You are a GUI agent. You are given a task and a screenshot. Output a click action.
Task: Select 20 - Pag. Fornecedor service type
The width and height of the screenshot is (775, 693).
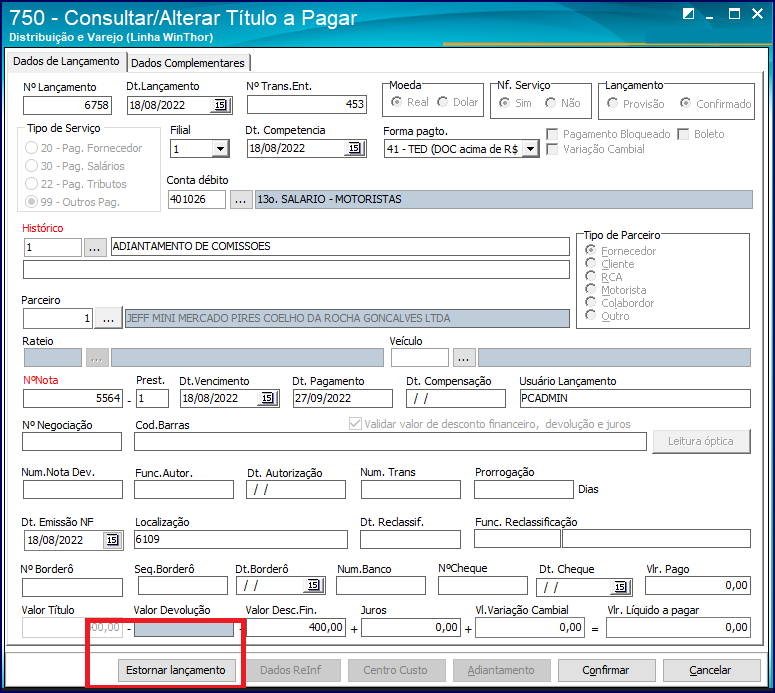click(31, 148)
